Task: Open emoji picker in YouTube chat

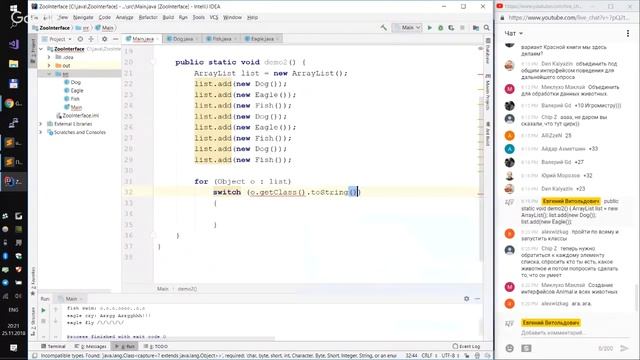Action: (x=509, y=348)
